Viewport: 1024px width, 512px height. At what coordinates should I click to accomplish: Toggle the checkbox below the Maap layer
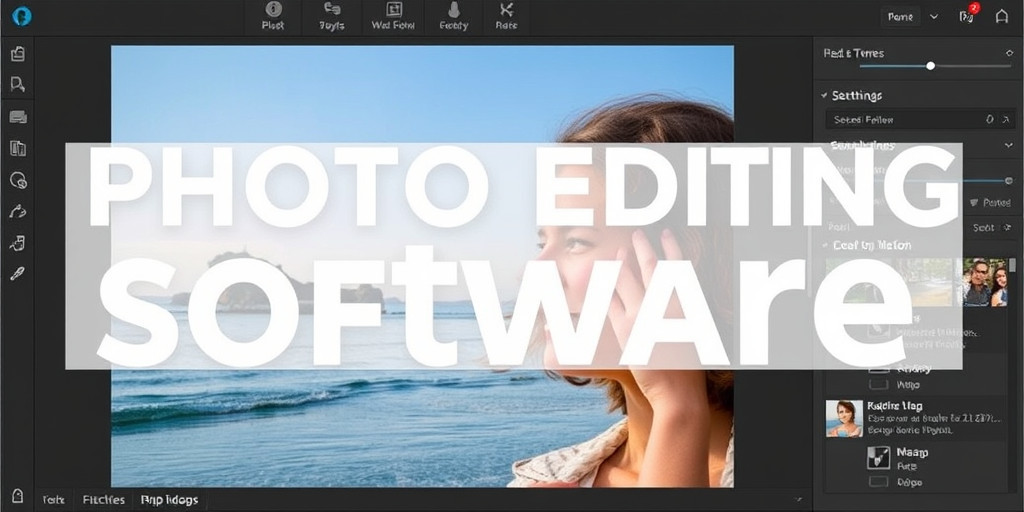(x=878, y=482)
